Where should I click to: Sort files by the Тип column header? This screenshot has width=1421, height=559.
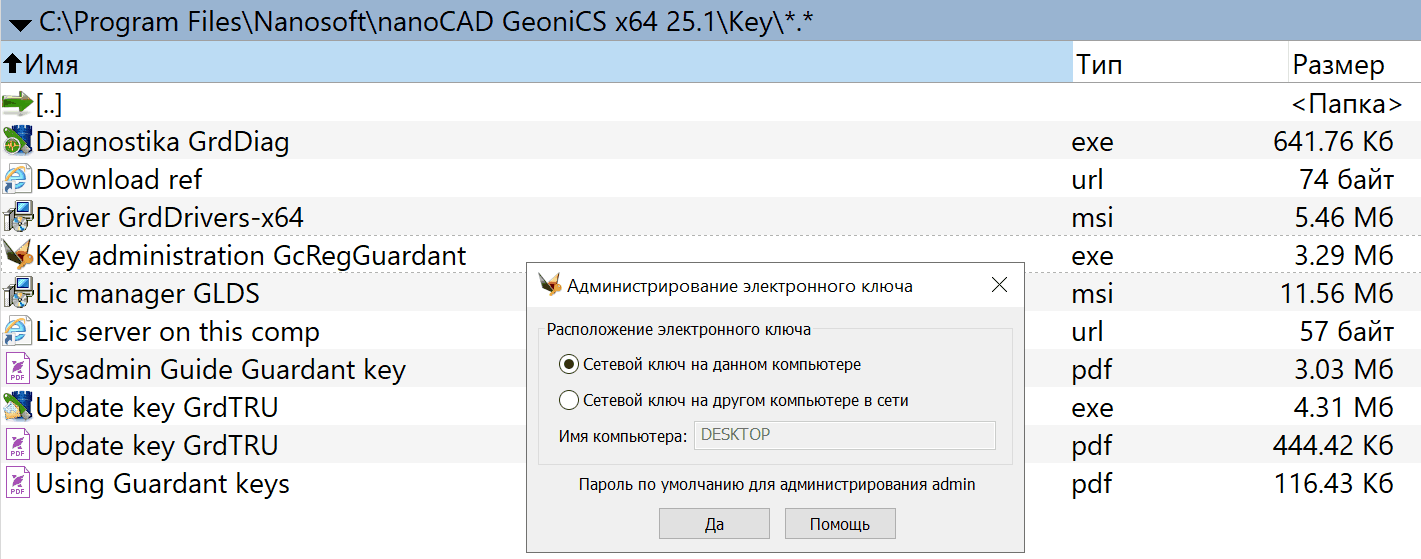coord(1099,65)
